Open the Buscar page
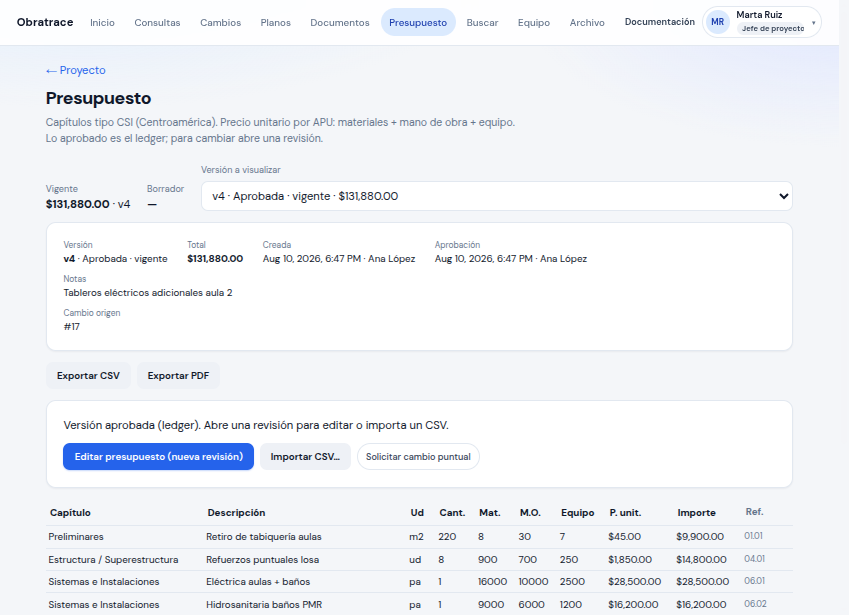The image size is (849, 615). point(482,23)
